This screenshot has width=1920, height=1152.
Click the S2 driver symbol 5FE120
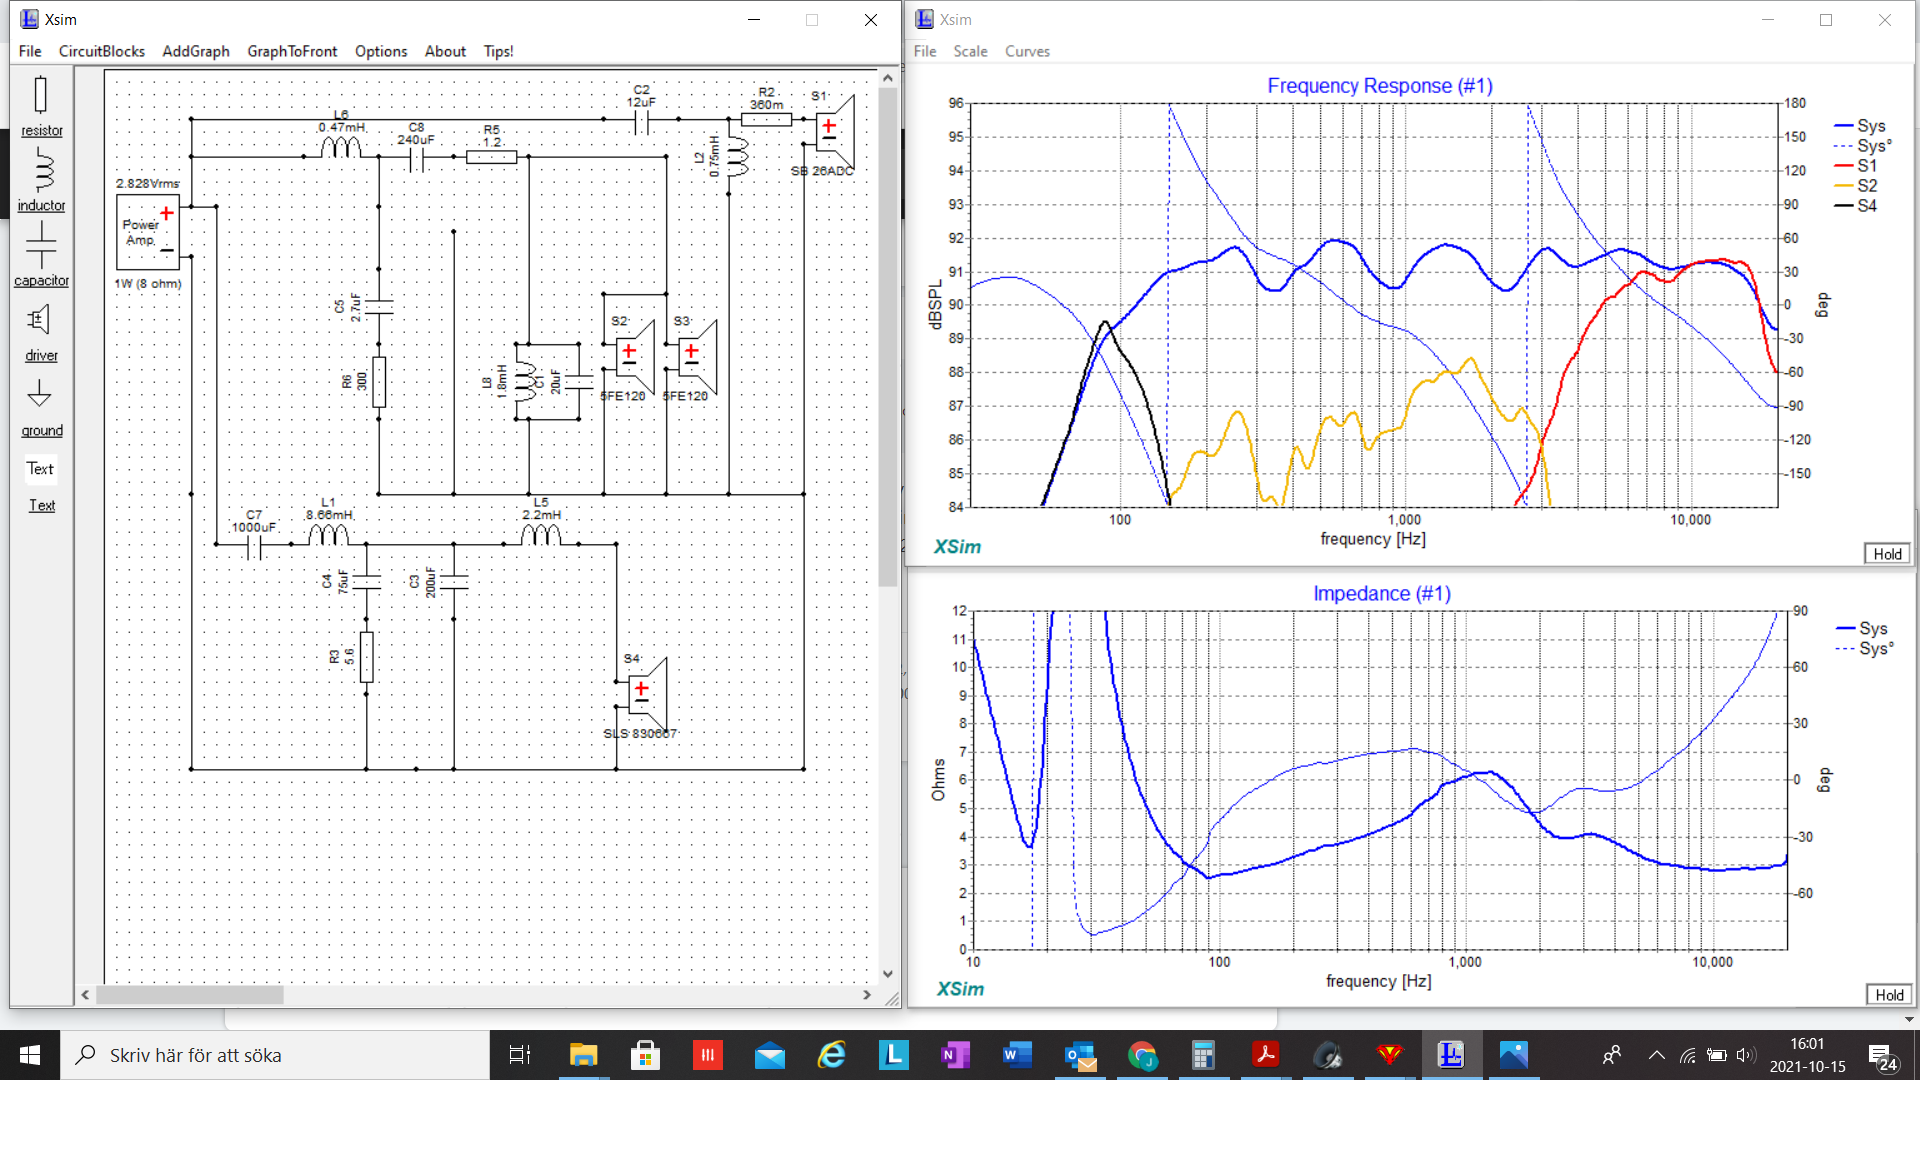tap(634, 357)
